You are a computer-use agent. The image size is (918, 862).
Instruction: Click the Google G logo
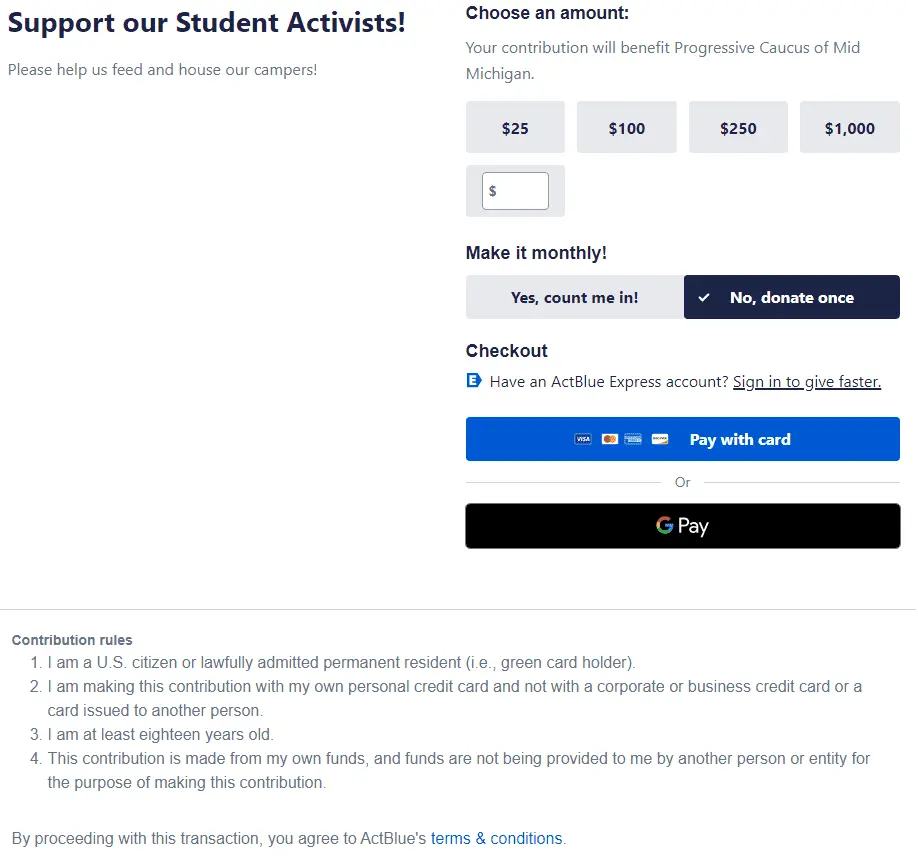point(665,525)
